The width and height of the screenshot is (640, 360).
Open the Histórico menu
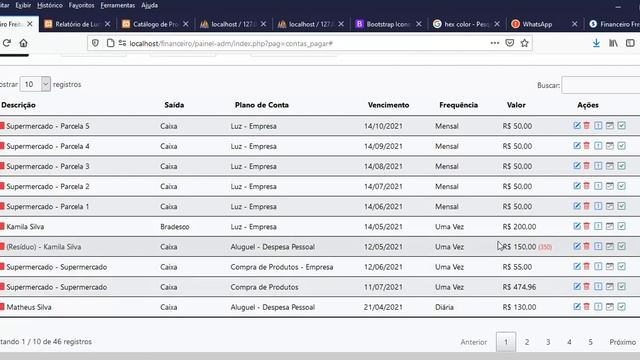coord(50,5)
